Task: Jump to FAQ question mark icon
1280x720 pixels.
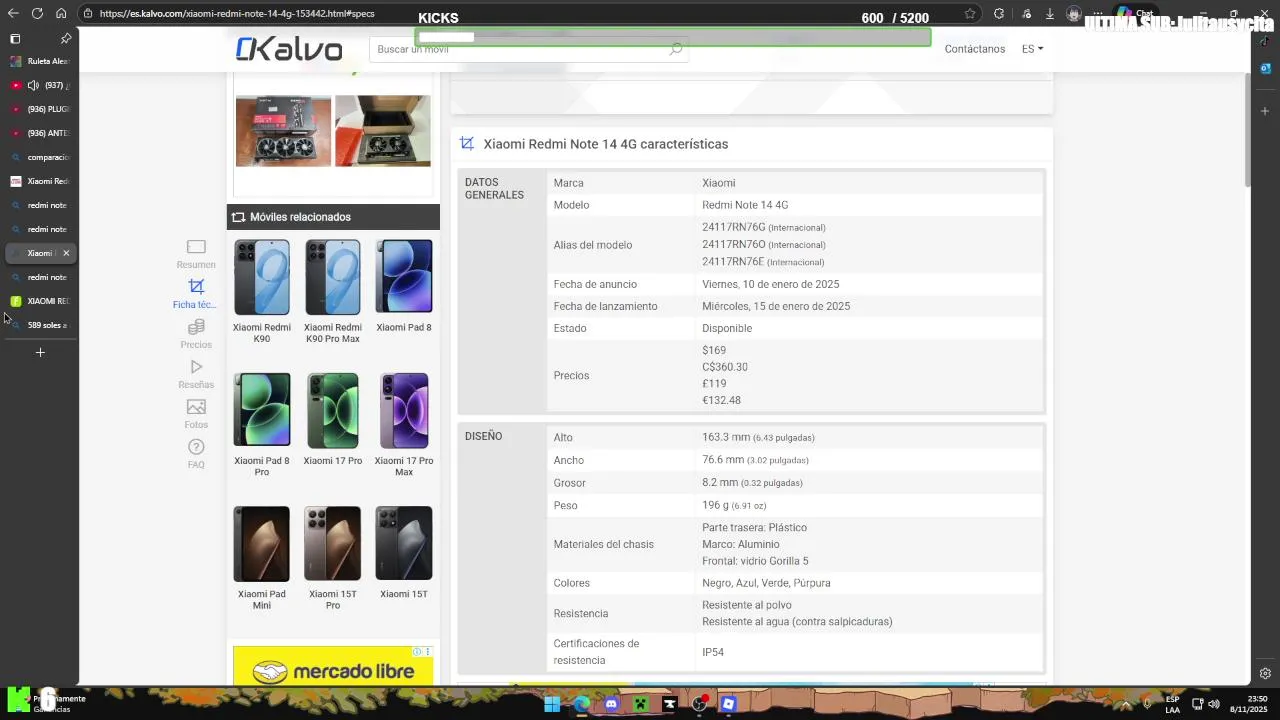Action: [196, 447]
